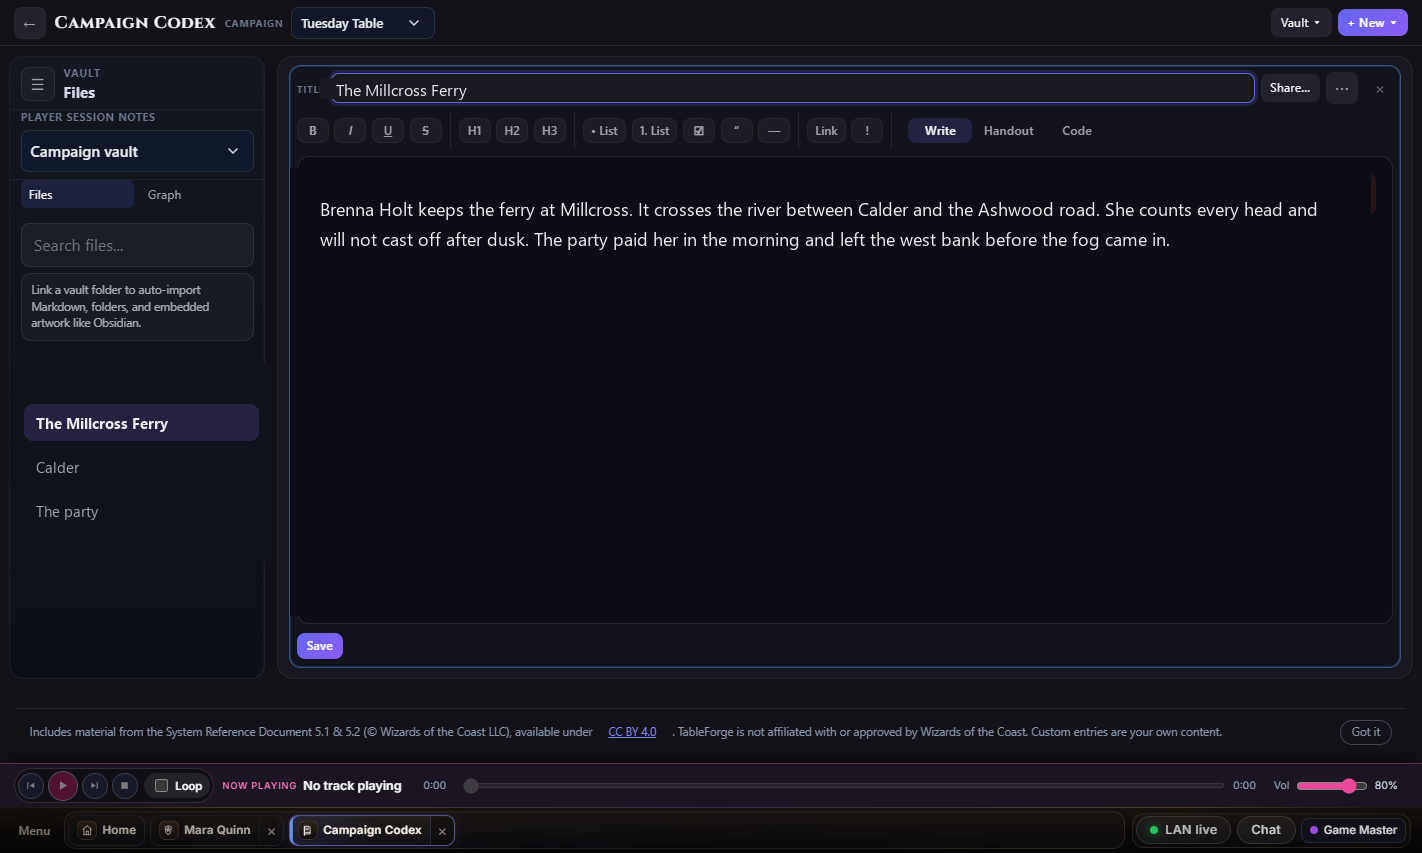The height and width of the screenshot is (853, 1422).
Task: Apply bold formatting with B button
Action: click(313, 131)
